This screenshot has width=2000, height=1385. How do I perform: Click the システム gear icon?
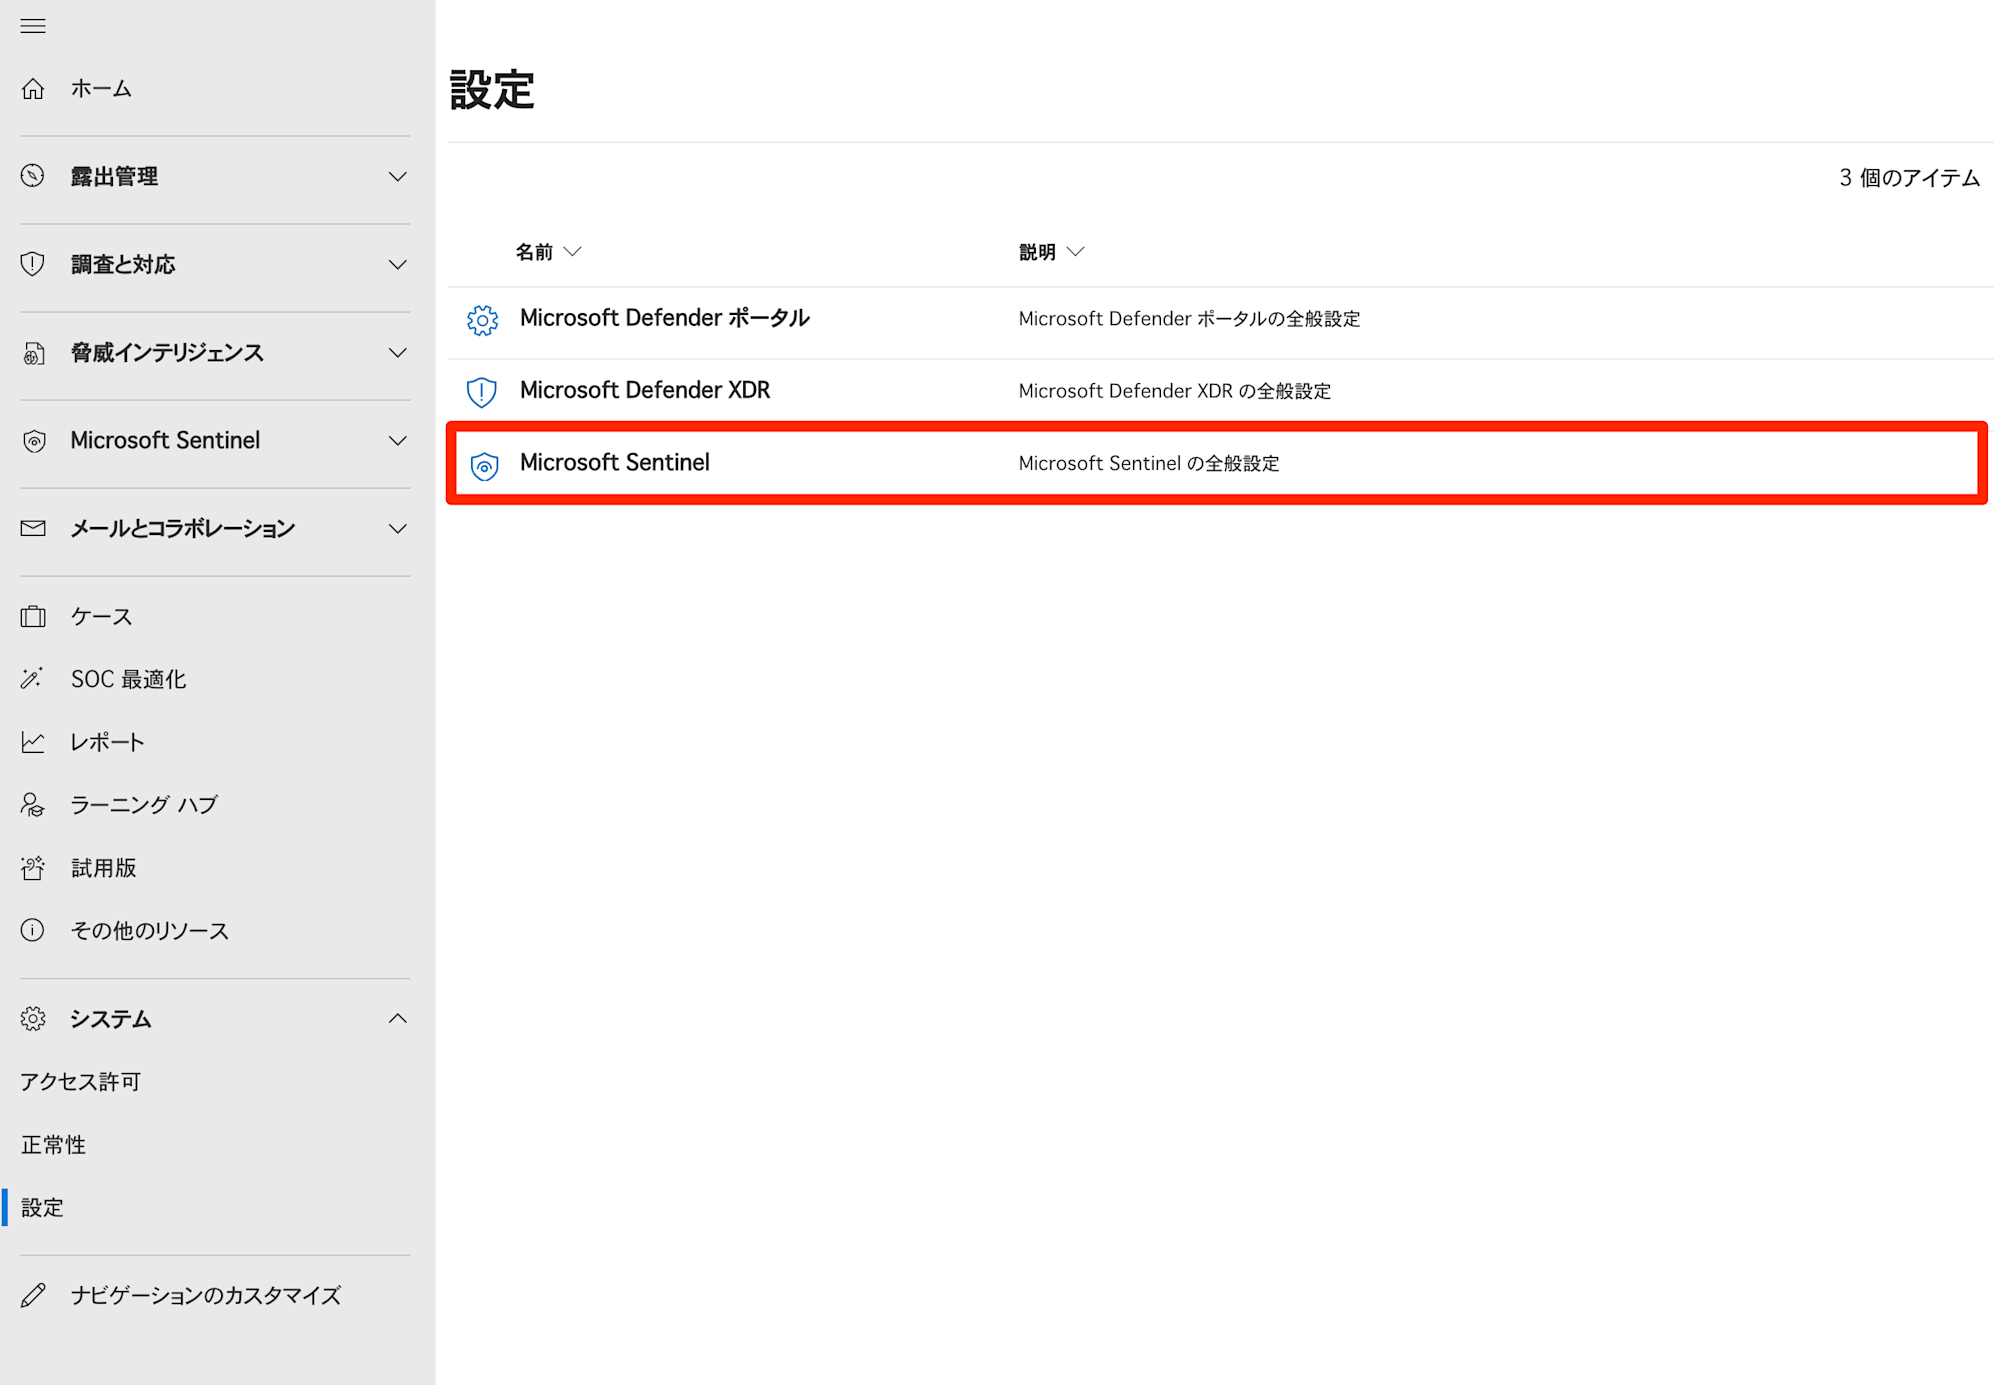(33, 1019)
